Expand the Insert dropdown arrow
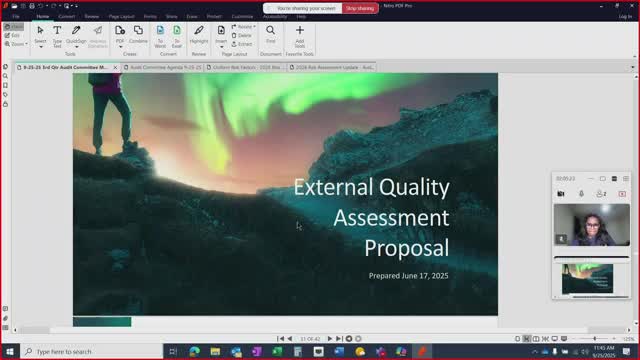Screen dimensions: 640x360 [x=221, y=47]
